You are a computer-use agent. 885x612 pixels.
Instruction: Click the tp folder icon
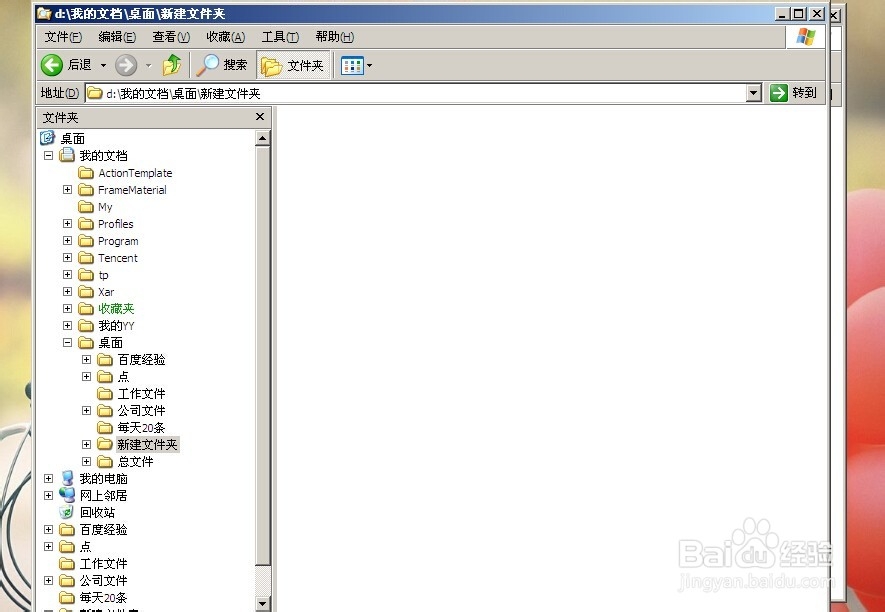pyautogui.click(x=86, y=275)
